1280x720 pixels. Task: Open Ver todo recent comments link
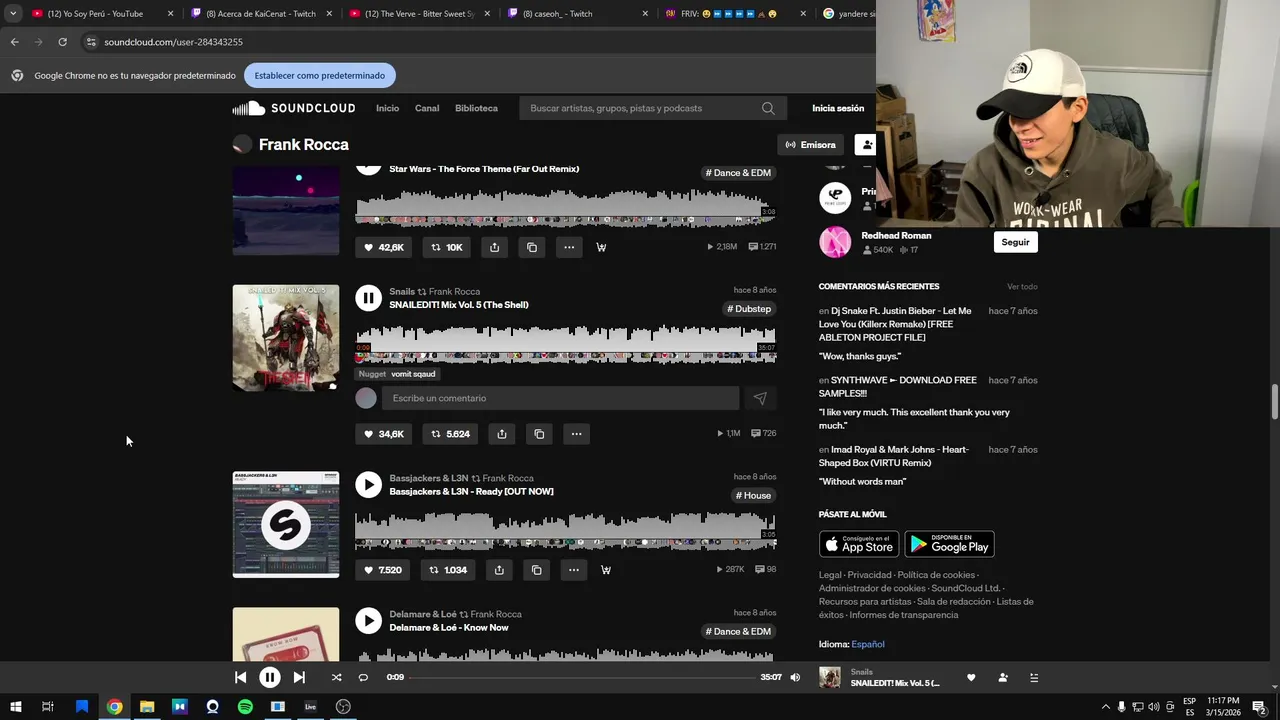[1022, 287]
